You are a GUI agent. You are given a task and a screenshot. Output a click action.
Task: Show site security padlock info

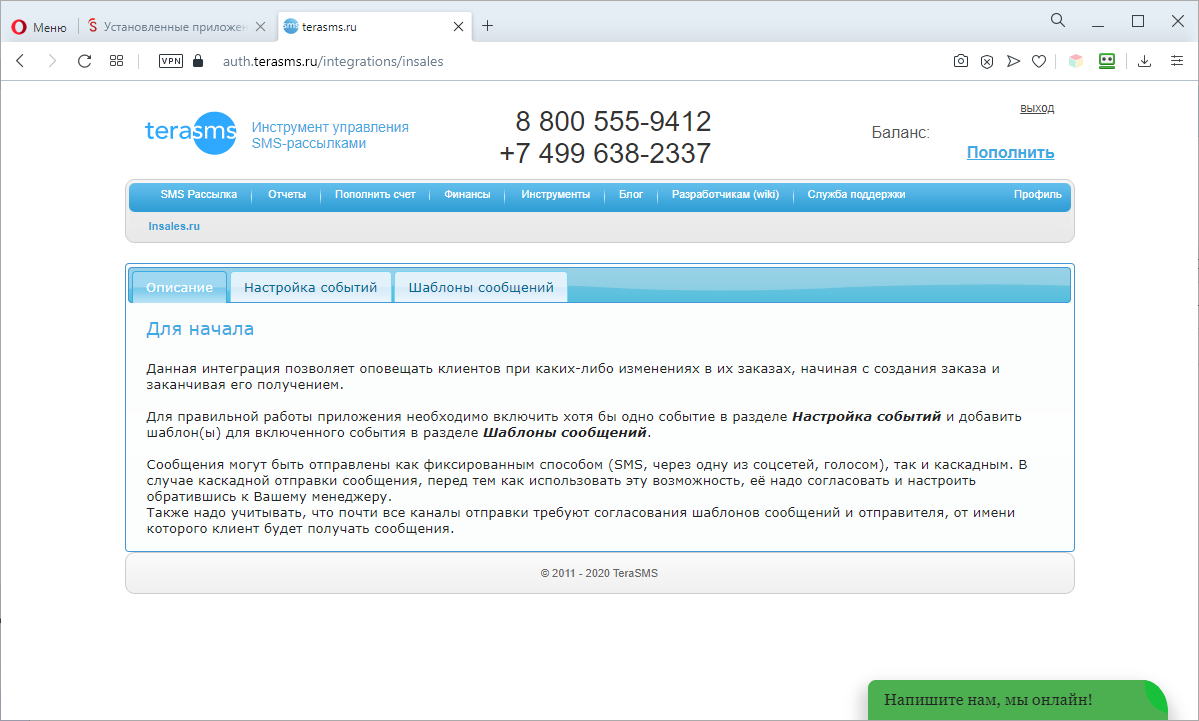pyautogui.click(x=198, y=61)
